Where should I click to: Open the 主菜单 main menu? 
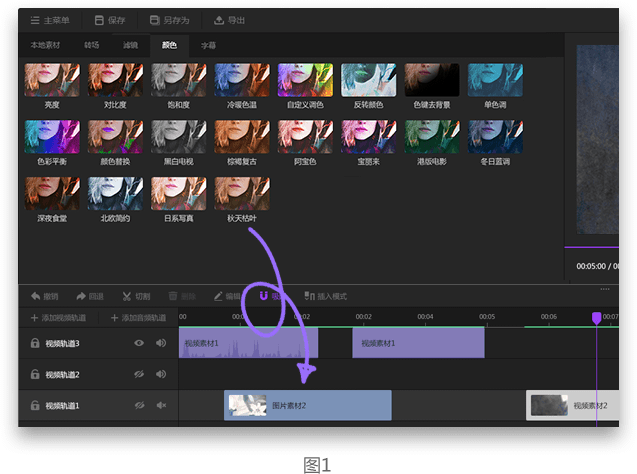pos(50,20)
